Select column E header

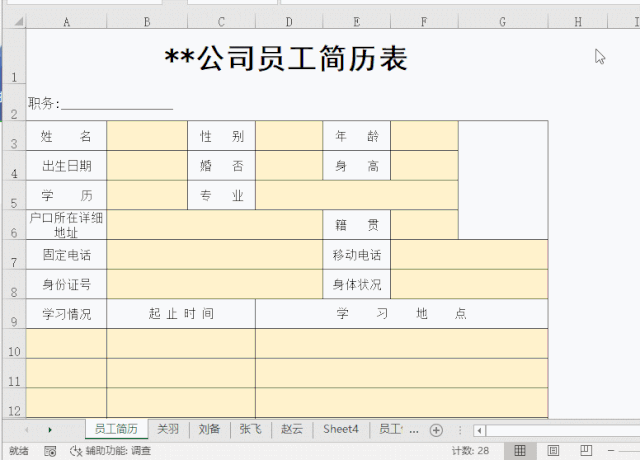tap(357, 22)
